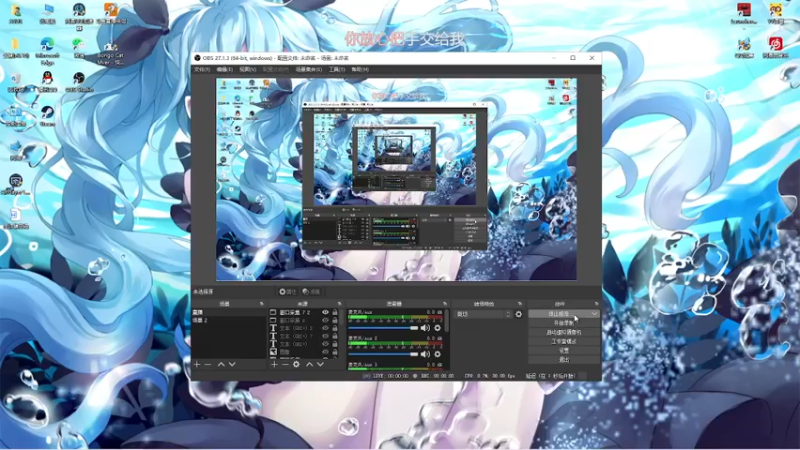Click the 退出 exit button in Controls
This screenshot has height=450, width=800.
(x=564, y=360)
